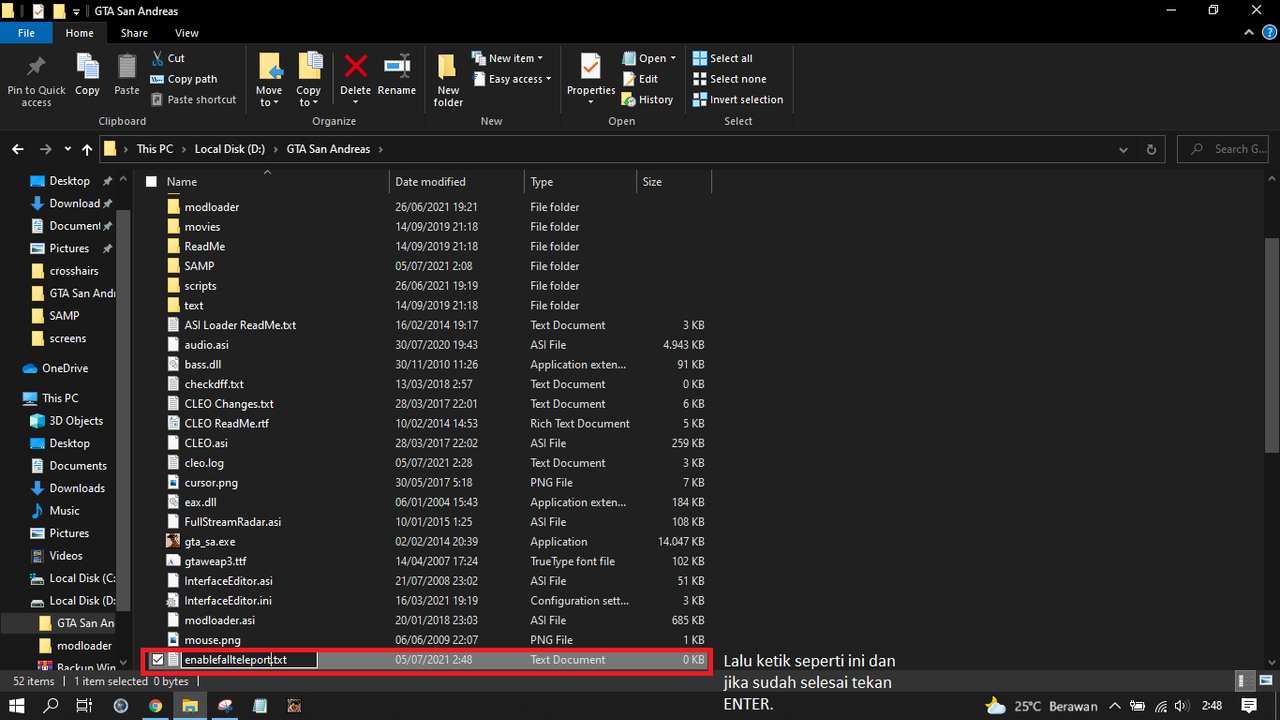1280x720 pixels.
Task: Go back with the left arrow
Action: (x=18, y=149)
